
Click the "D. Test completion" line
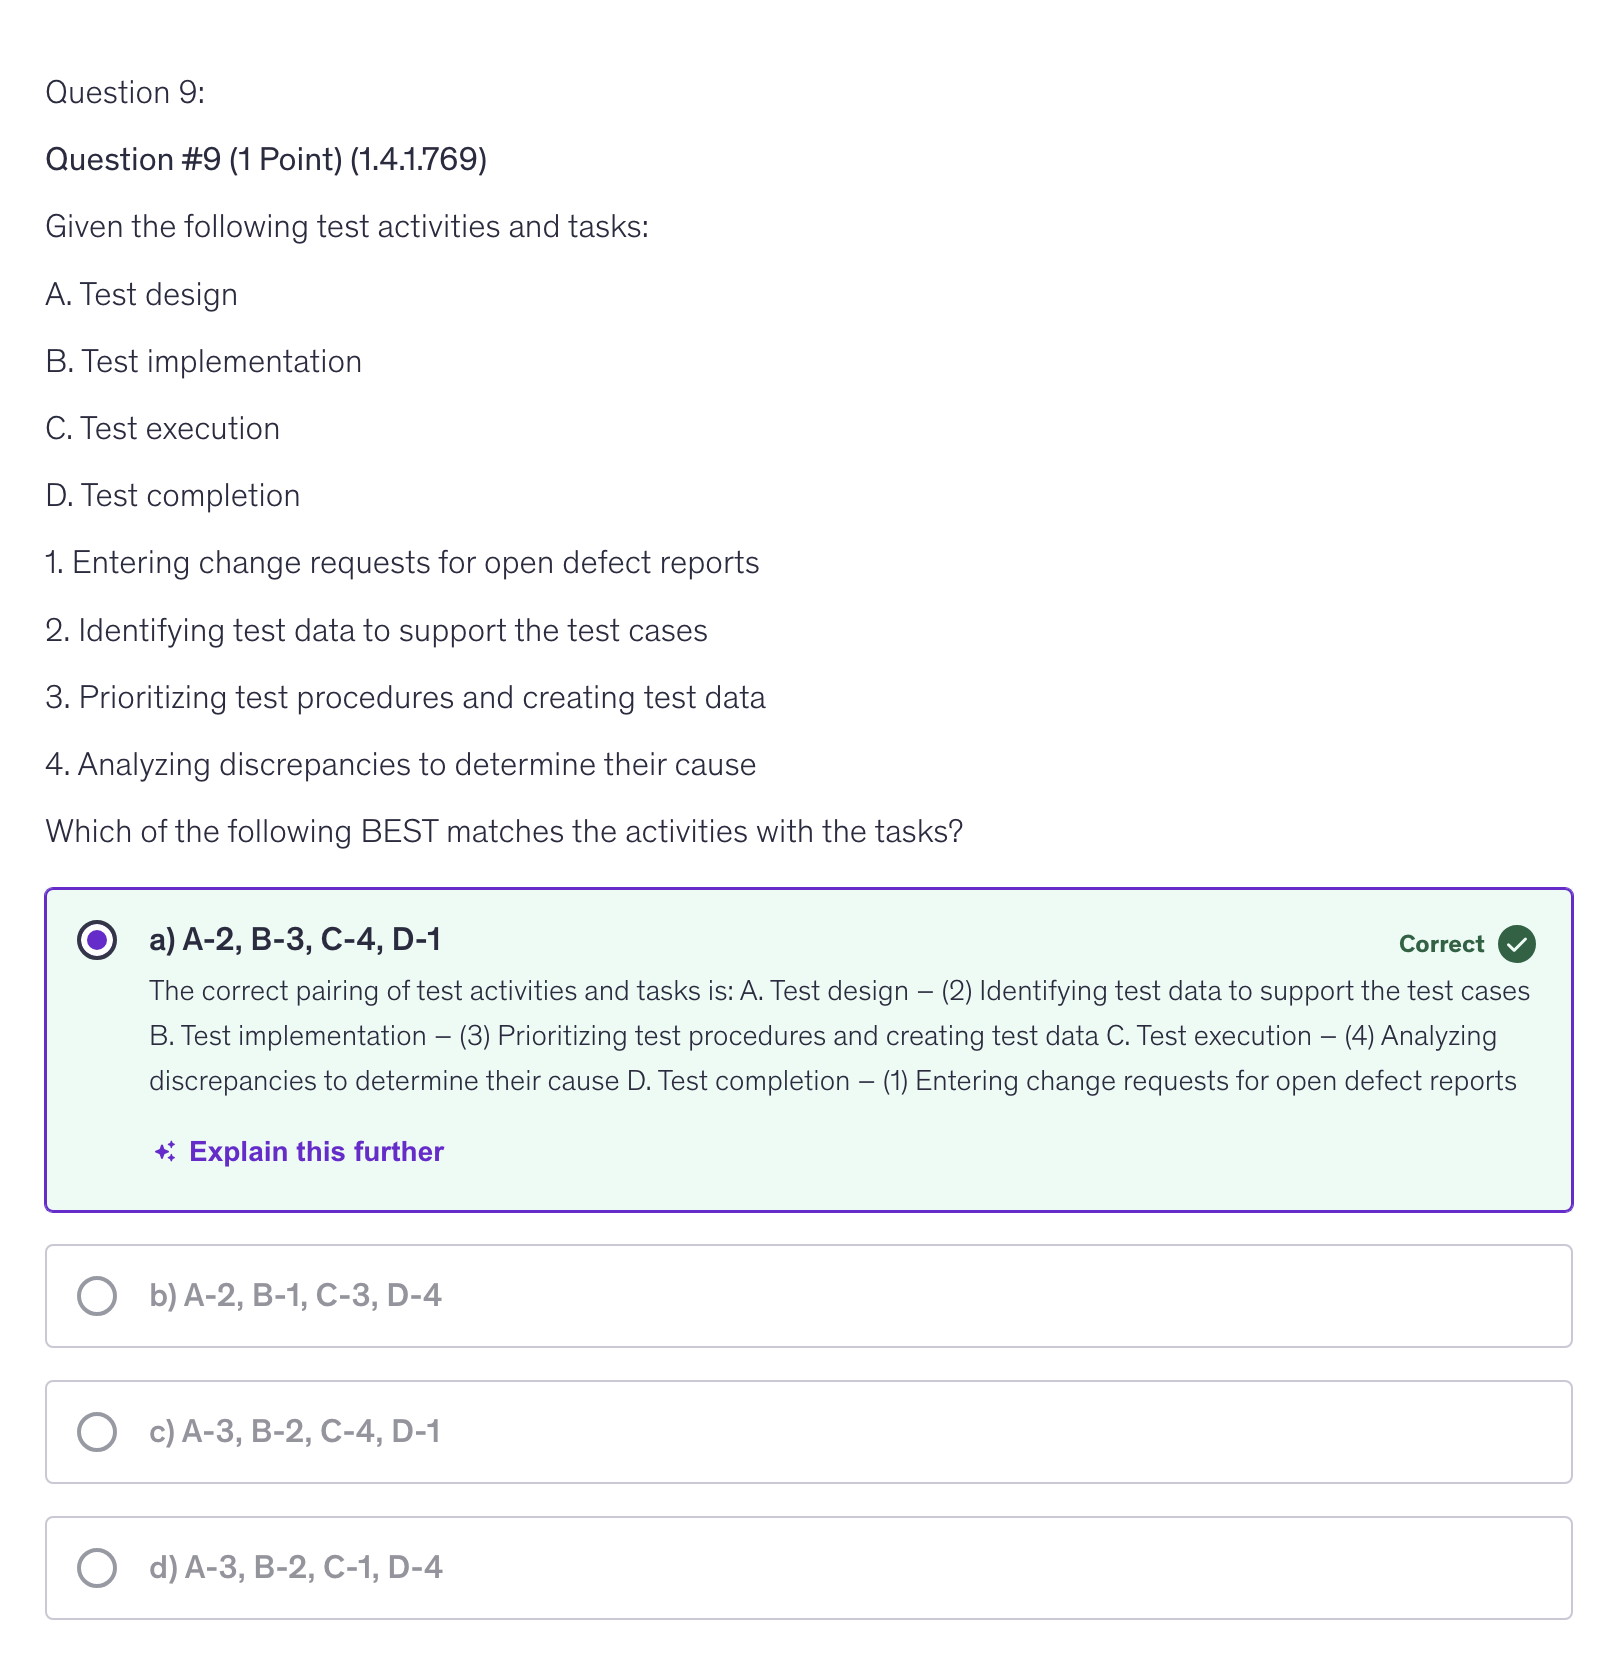pyautogui.click(x=173, y=496)
